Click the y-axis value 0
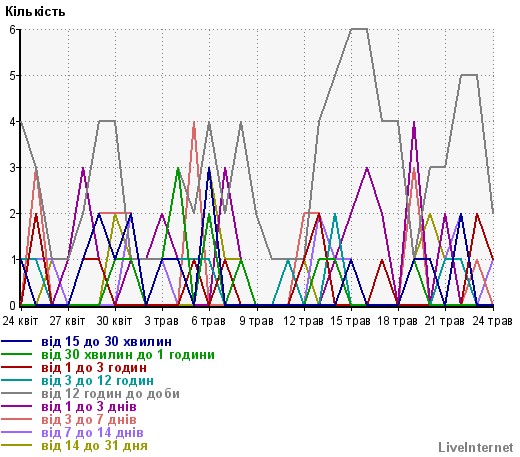 click(x=13, y=305)
